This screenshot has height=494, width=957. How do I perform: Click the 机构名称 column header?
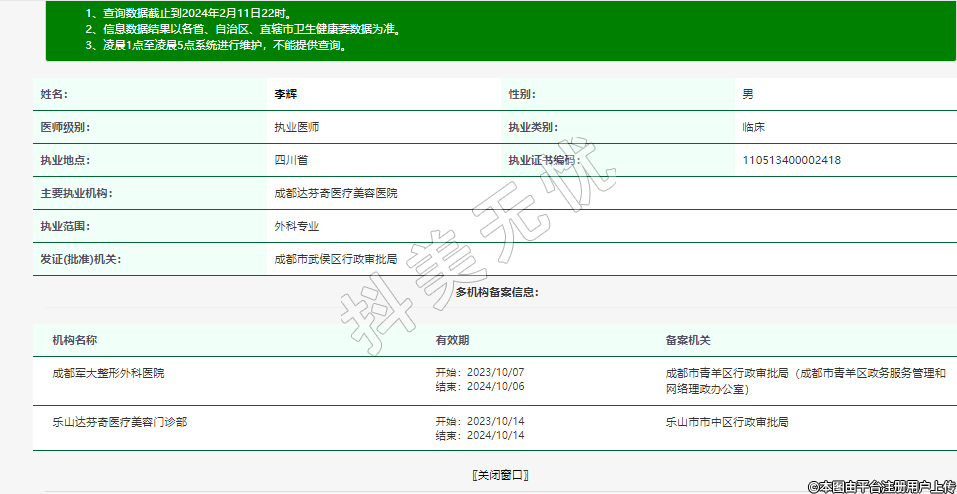tap(75, 340)
